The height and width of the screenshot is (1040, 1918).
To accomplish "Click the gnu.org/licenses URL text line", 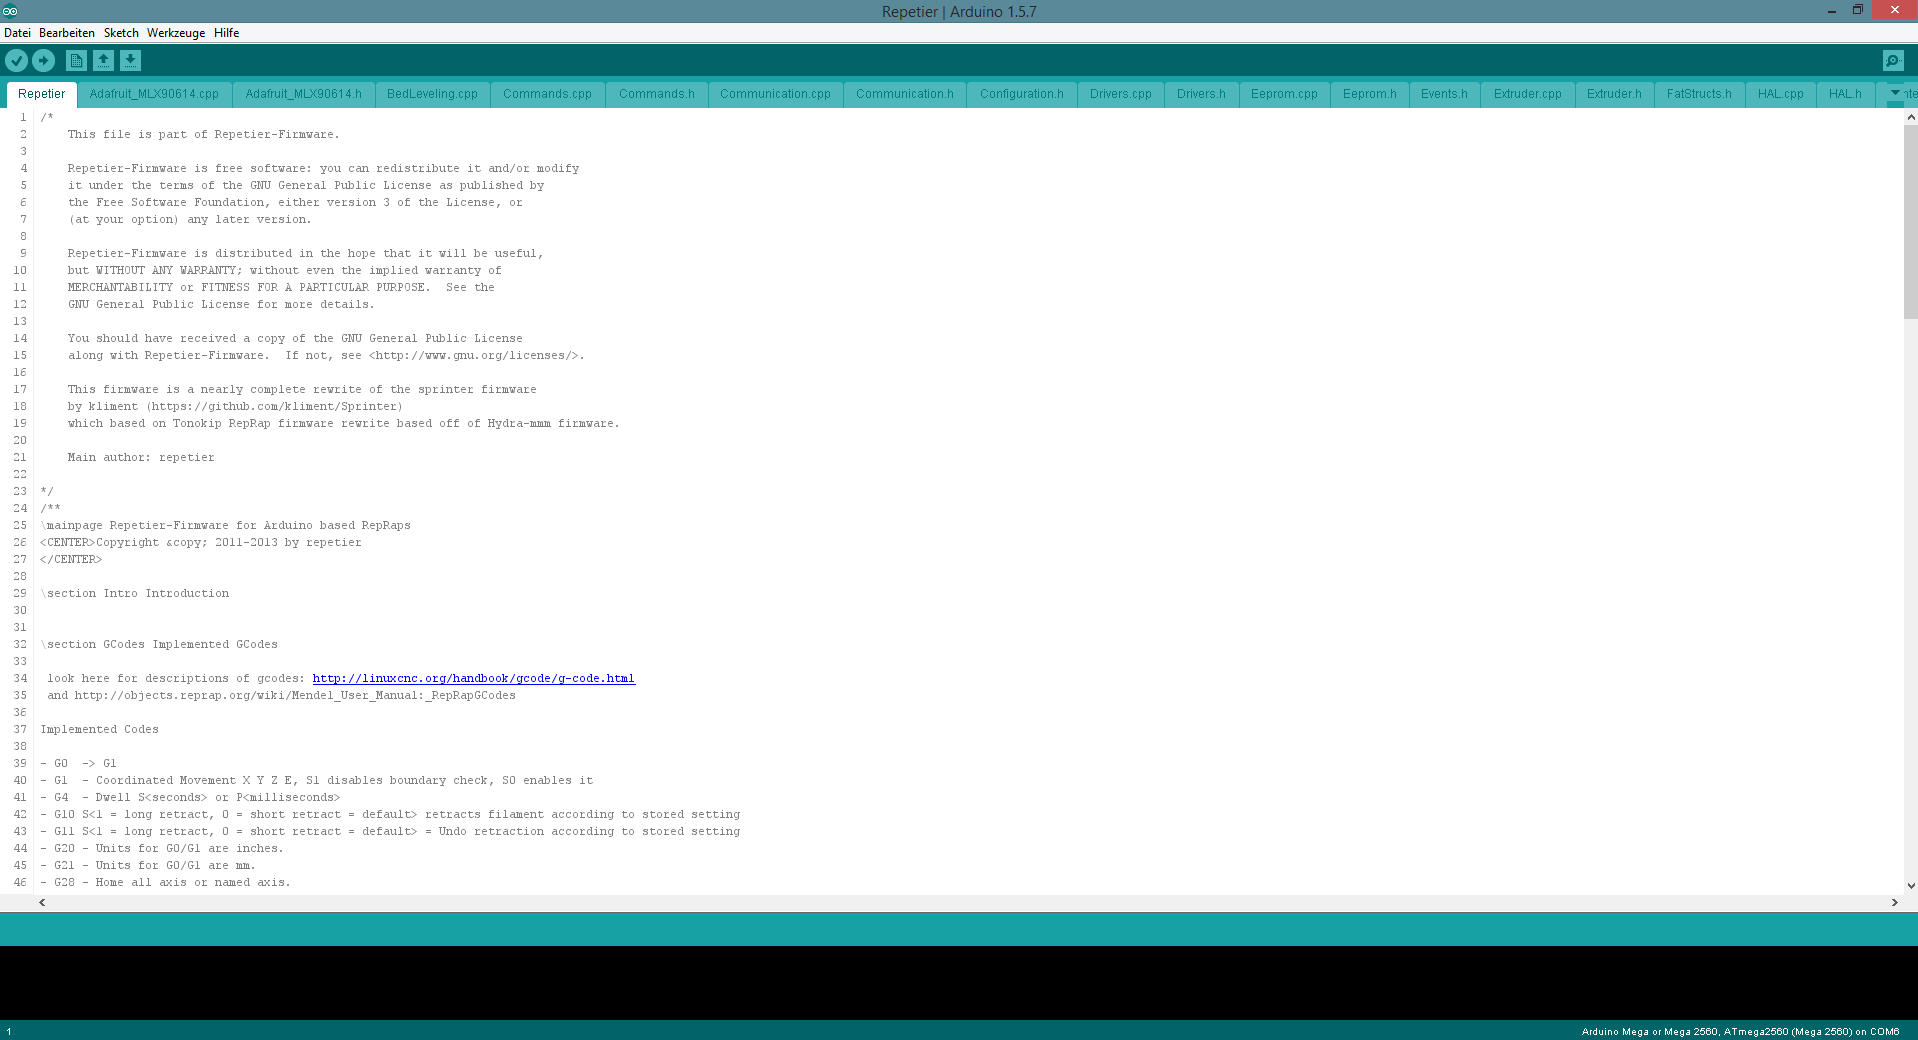I will tap(326, 355).
